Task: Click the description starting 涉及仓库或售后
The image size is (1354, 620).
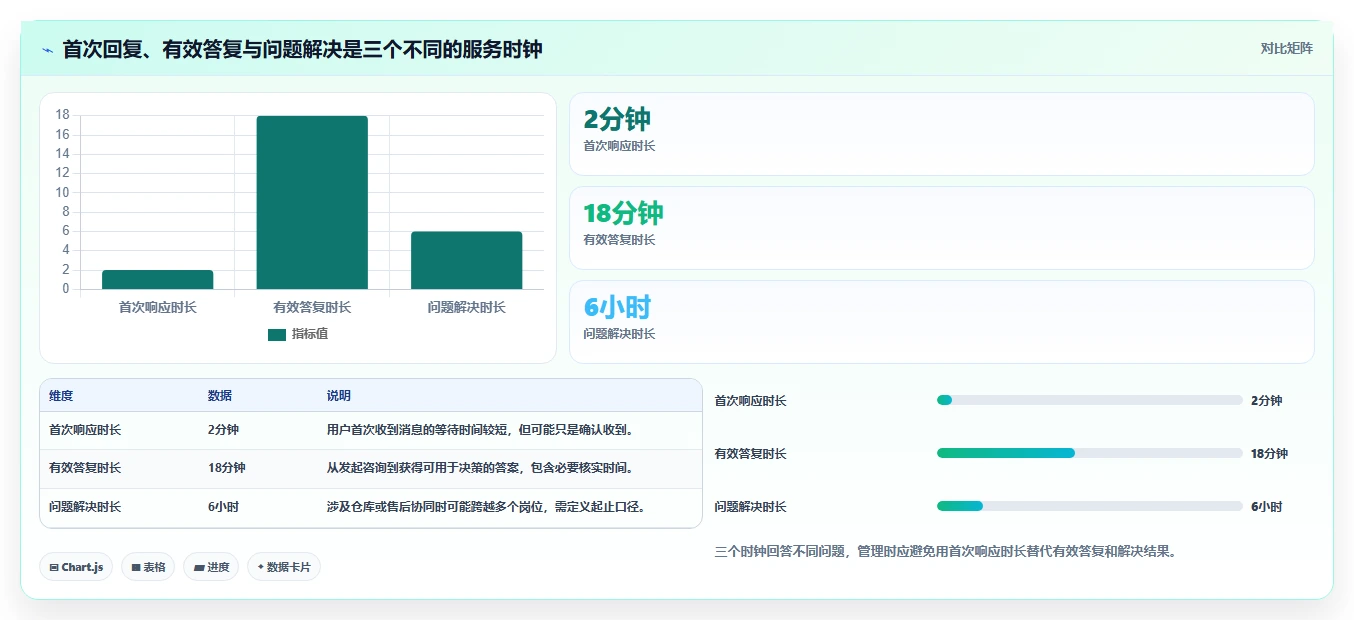Action: (487, 507)
